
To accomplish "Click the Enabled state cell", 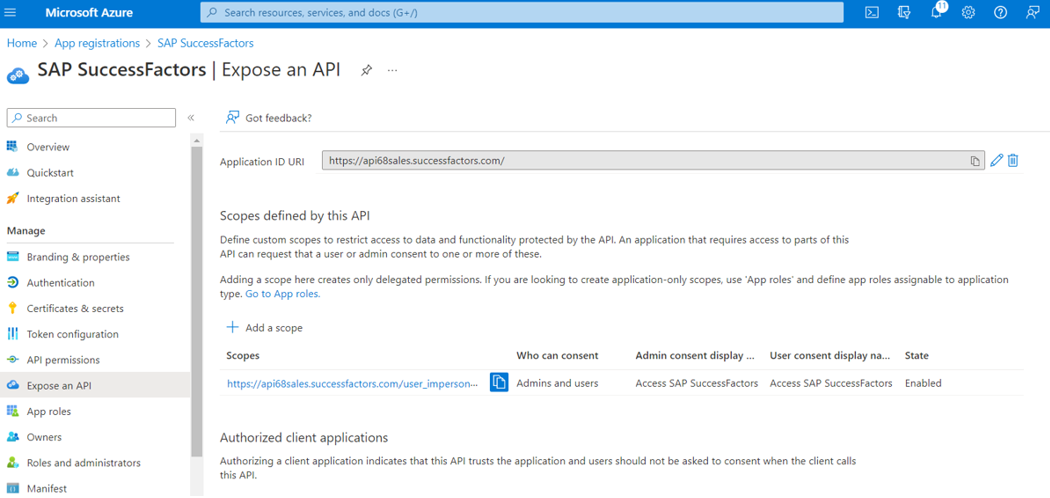I will click(x=923, y=384).
